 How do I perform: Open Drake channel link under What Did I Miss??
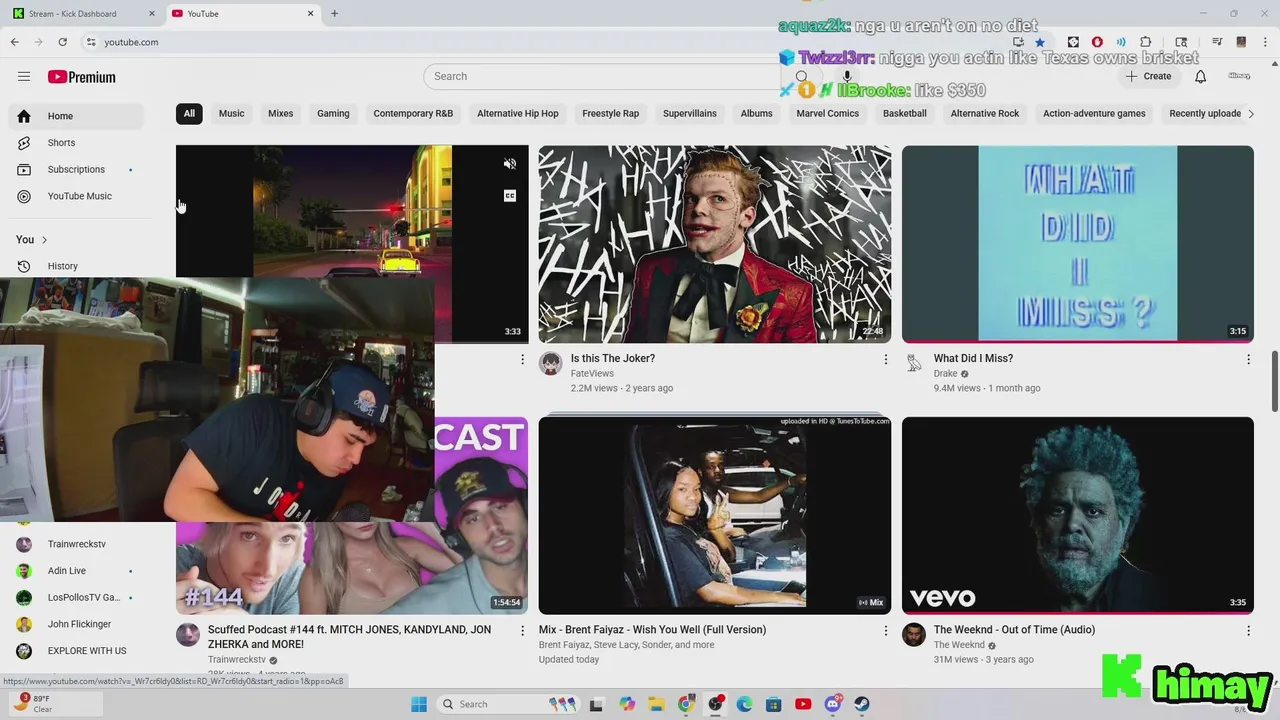point(945,374)
